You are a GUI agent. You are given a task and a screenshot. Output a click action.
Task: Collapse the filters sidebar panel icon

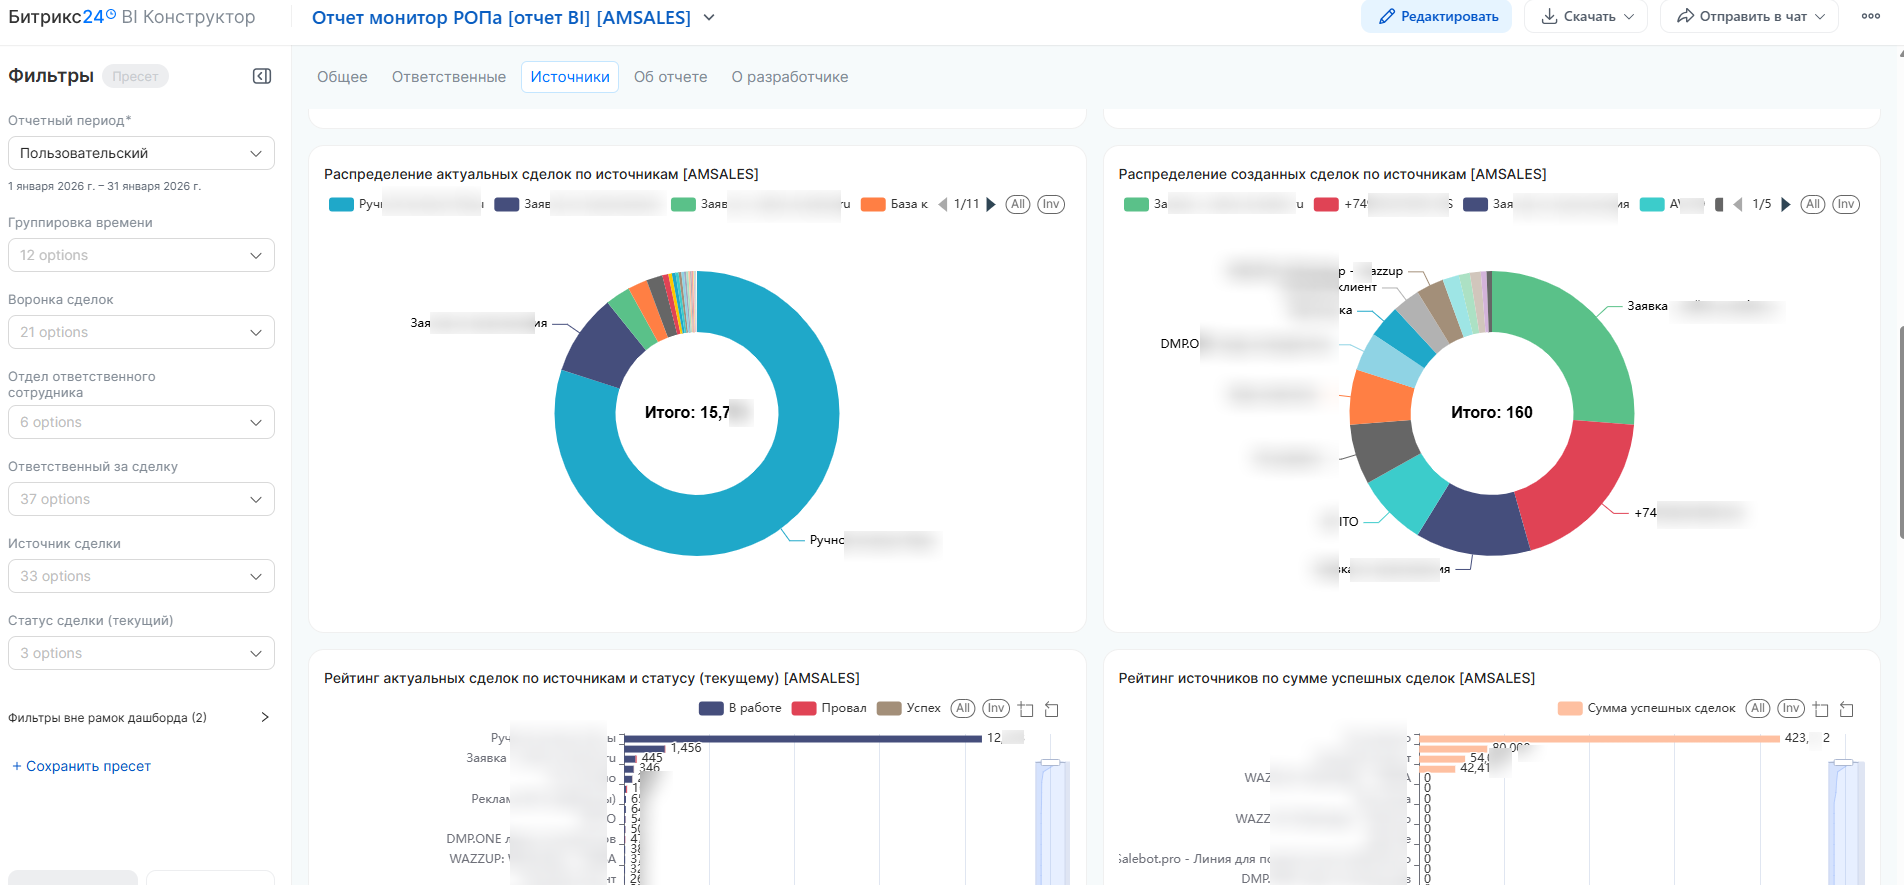pyautogui.click(x=262, y=76)
